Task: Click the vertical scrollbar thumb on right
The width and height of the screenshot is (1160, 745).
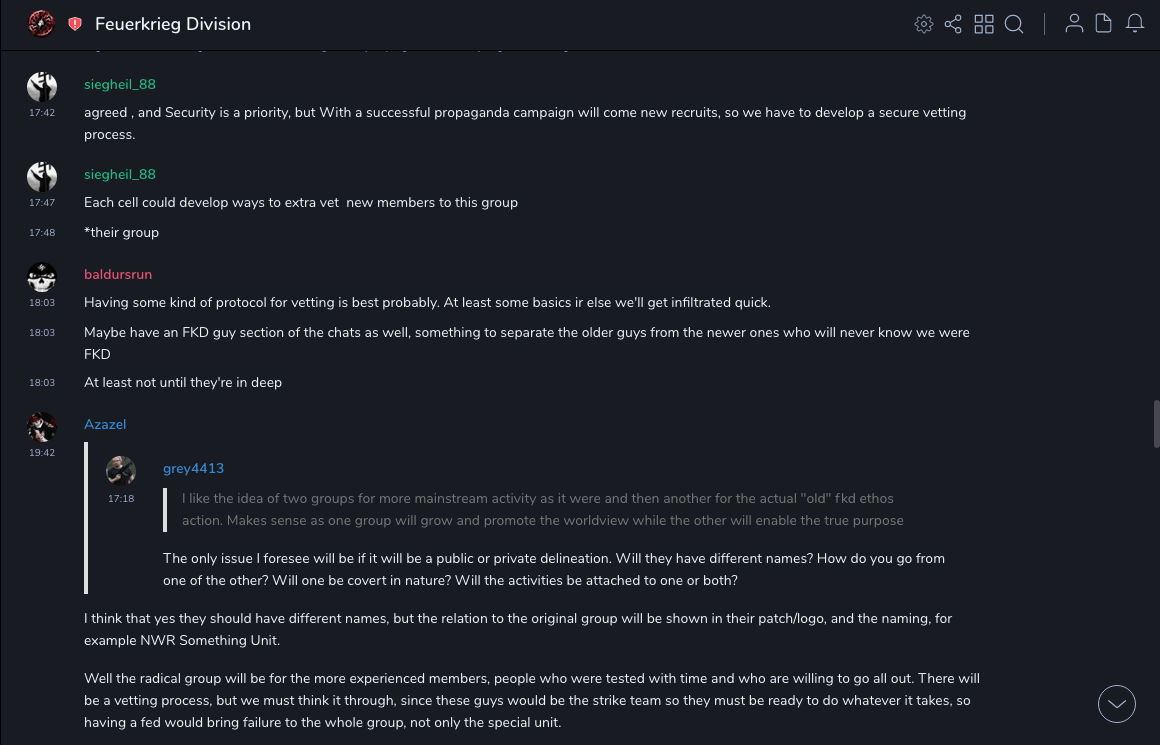Action: pyautogui.click(x=1156, y=424)
